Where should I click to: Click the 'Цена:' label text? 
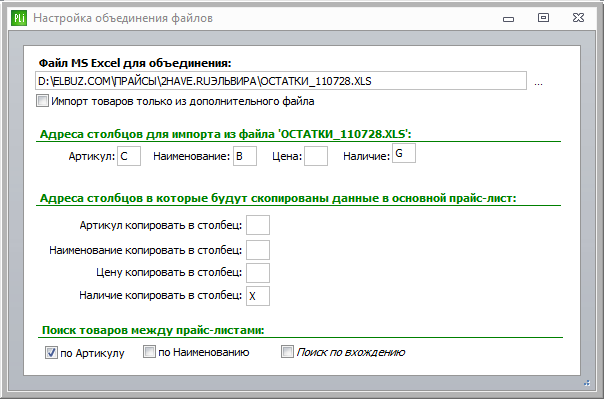click(287, 156)
